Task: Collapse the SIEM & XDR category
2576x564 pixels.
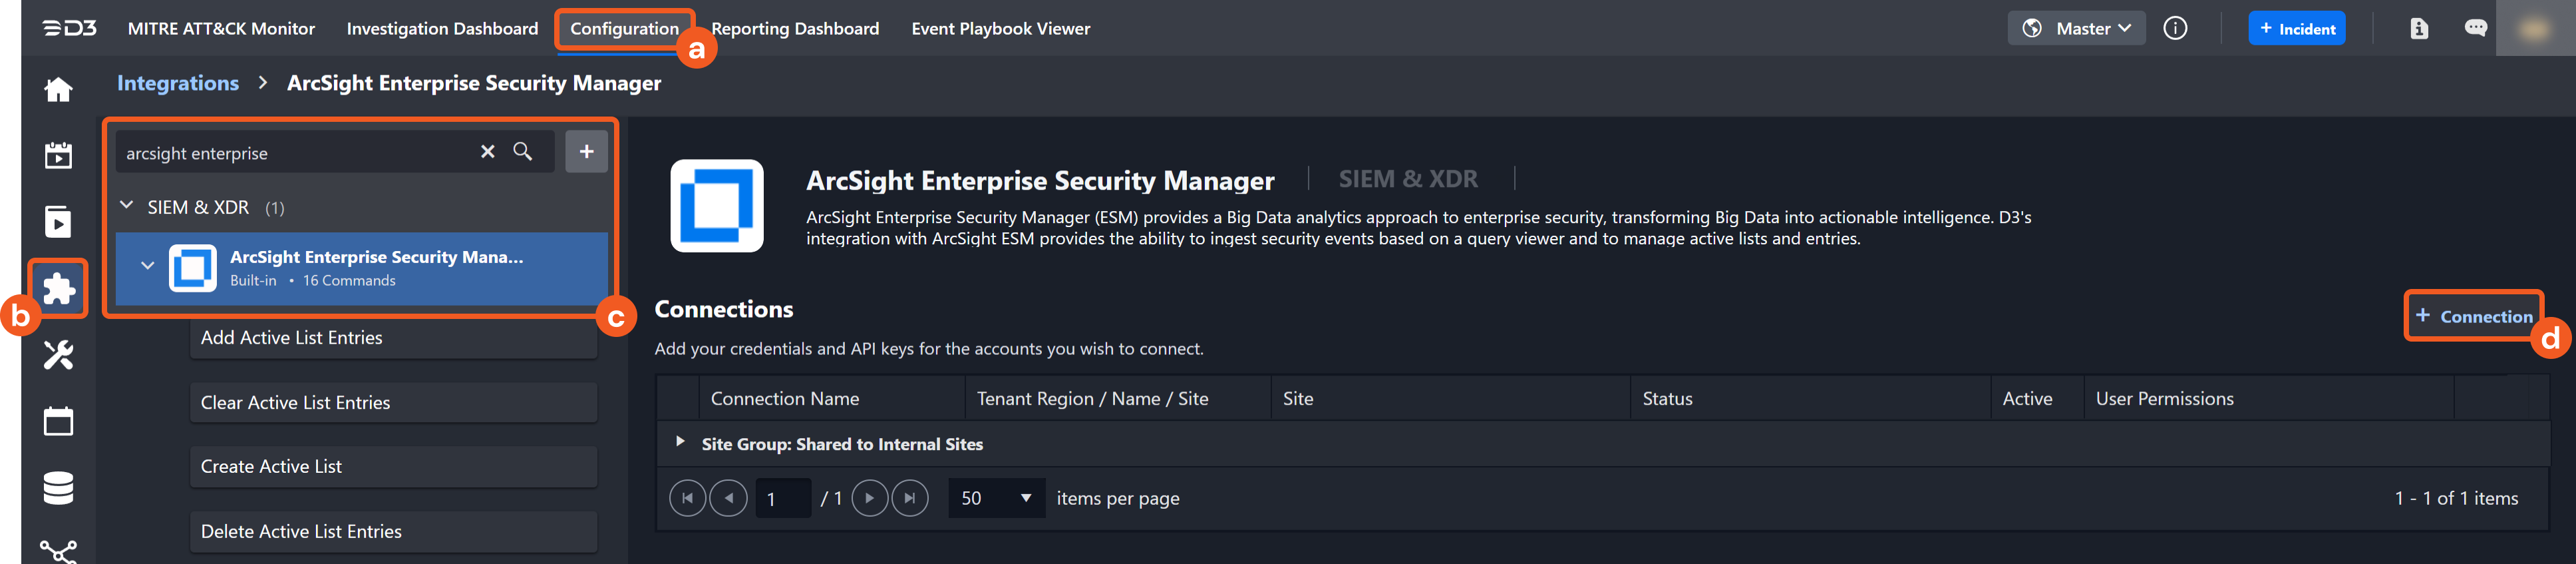Action: tap(127, 206)
